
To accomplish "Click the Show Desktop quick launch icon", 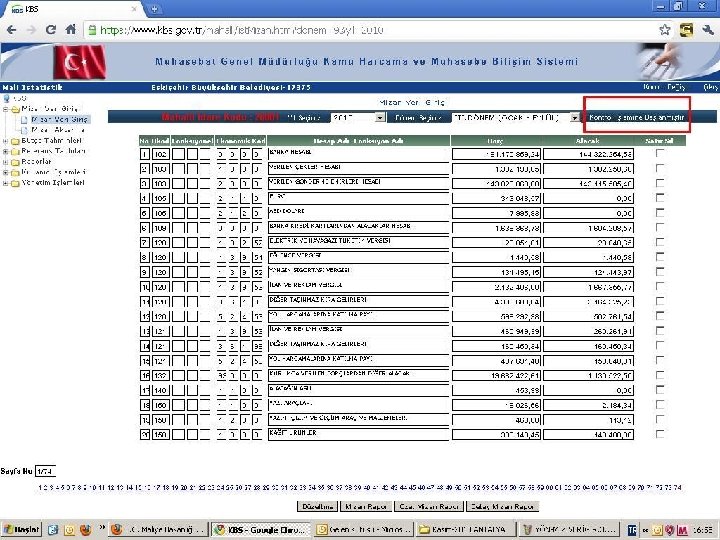I will tap(53, 530).
